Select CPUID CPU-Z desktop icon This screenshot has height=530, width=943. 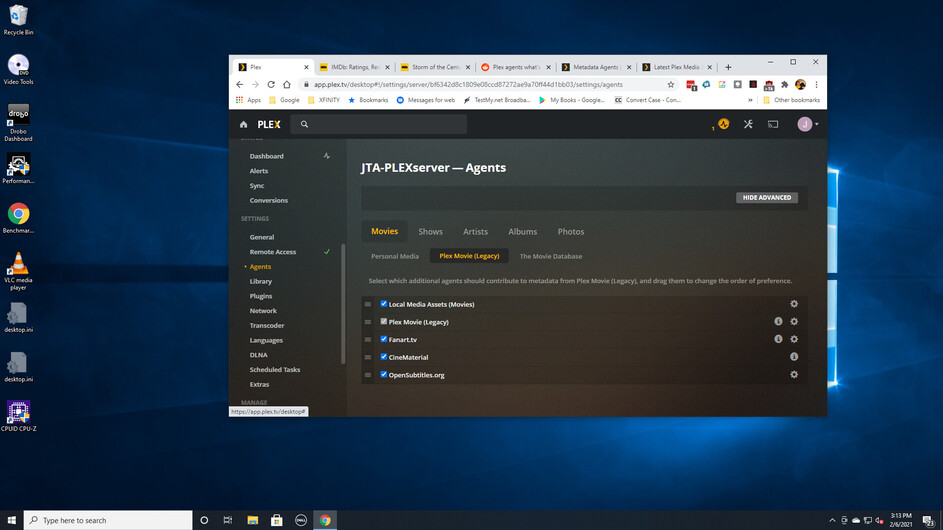18,416
